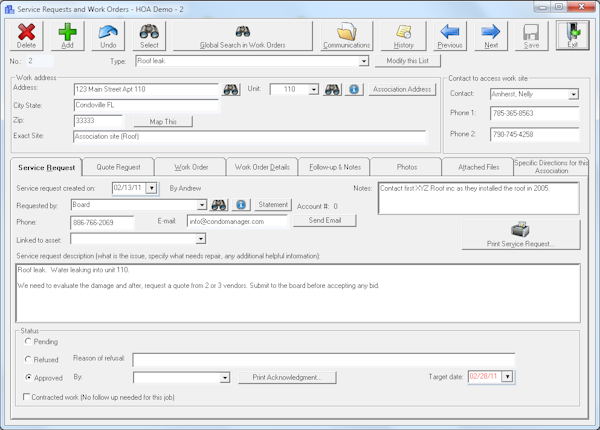Click the Zip field 33333

click(x=98, y=121)
